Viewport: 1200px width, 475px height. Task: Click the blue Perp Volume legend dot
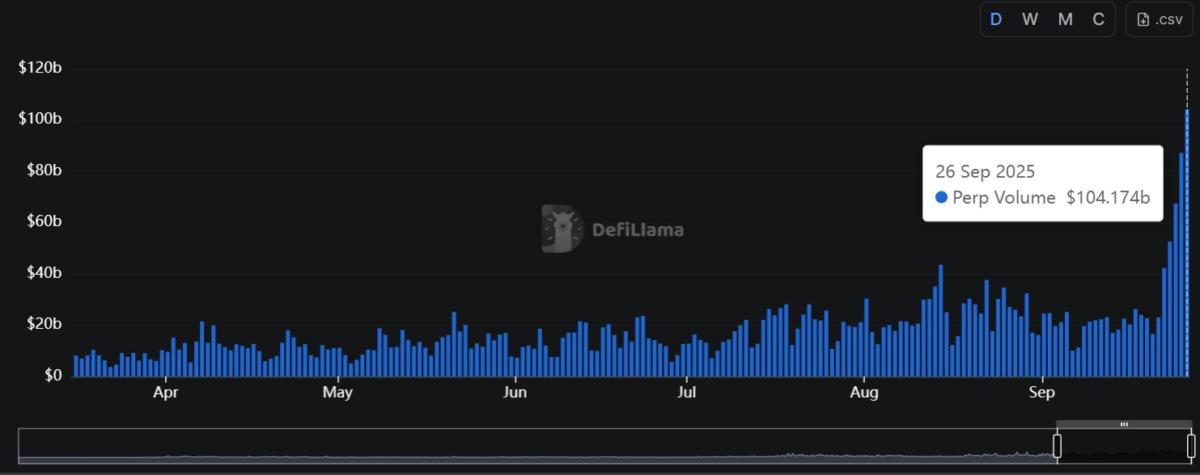point(941,198)
